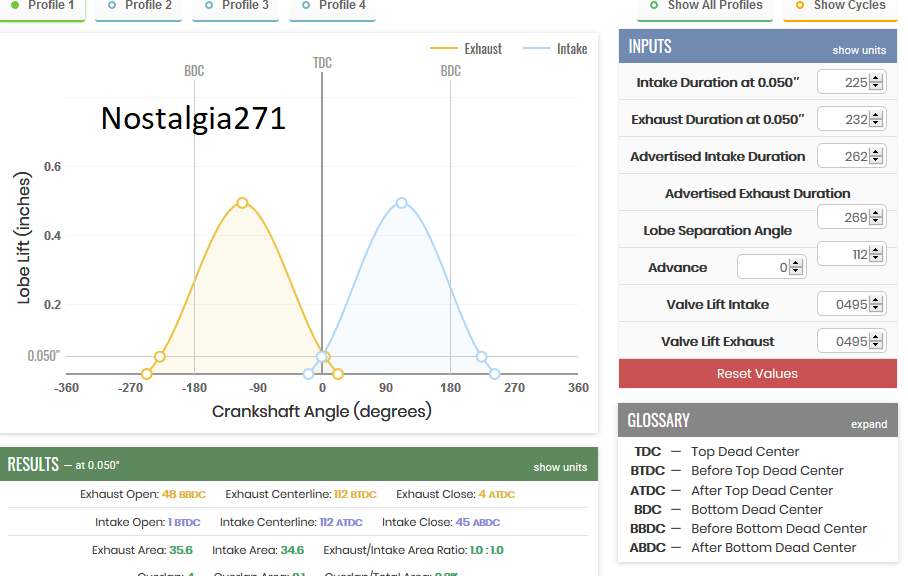Click the 'Exhaust Close: 4 ATDC' result
The height and width of the screenshot is (576, 908).
click(456, 494)
